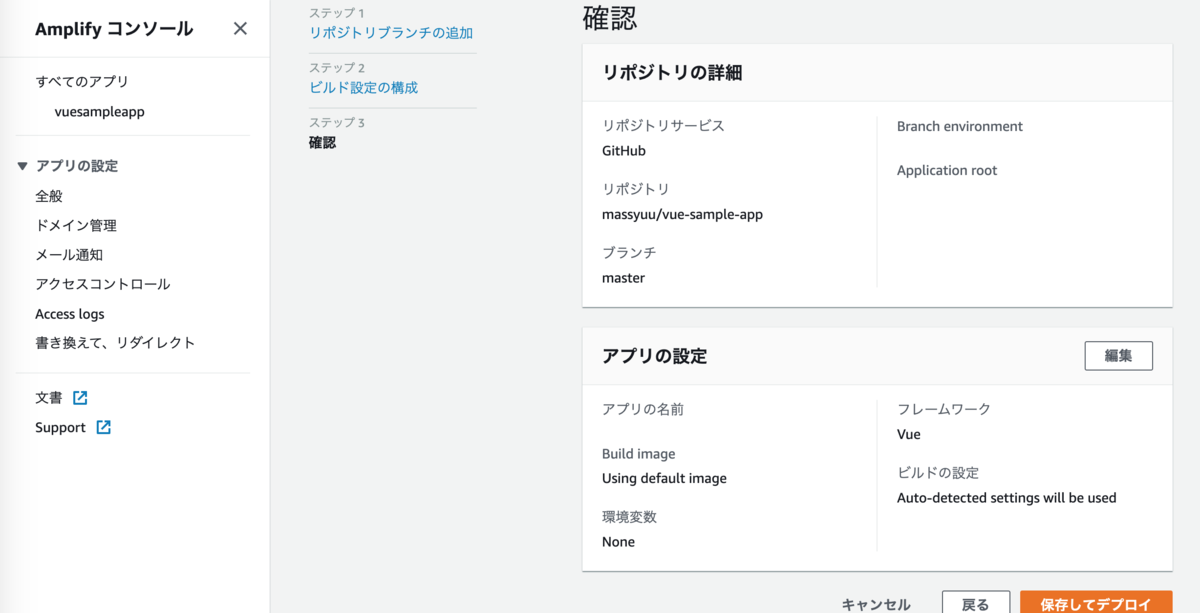Click the 編集 button in アプリの設定
Image resolution: width=1200 pixels, height=613 pixels.
pyautogui.click(x=1118, y=355)
